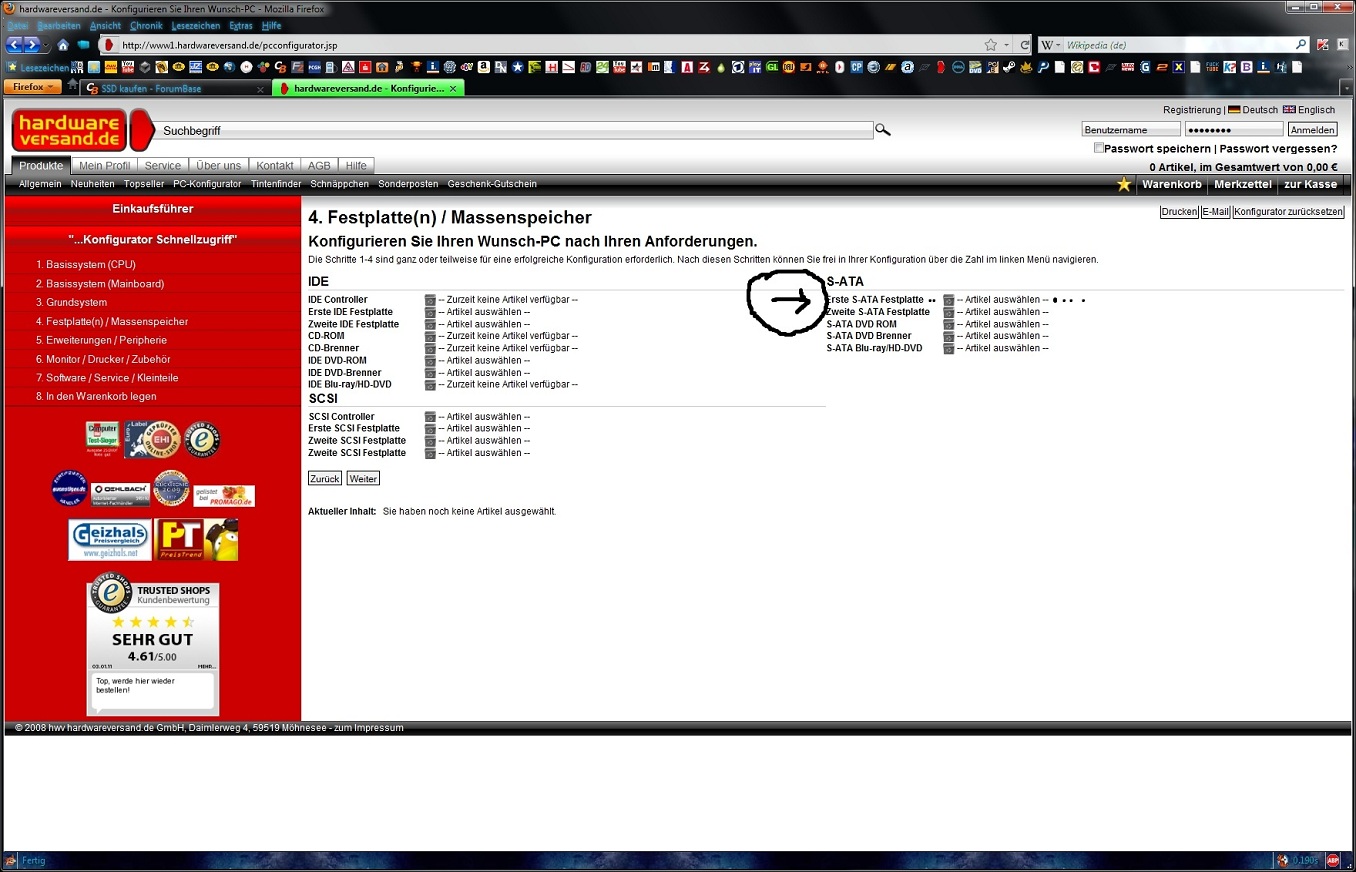The height and width of the screenshot is (872, 1356).
Task: Open sidebar step 8. In den Warenkorb legen
Action: pos(96,396)
